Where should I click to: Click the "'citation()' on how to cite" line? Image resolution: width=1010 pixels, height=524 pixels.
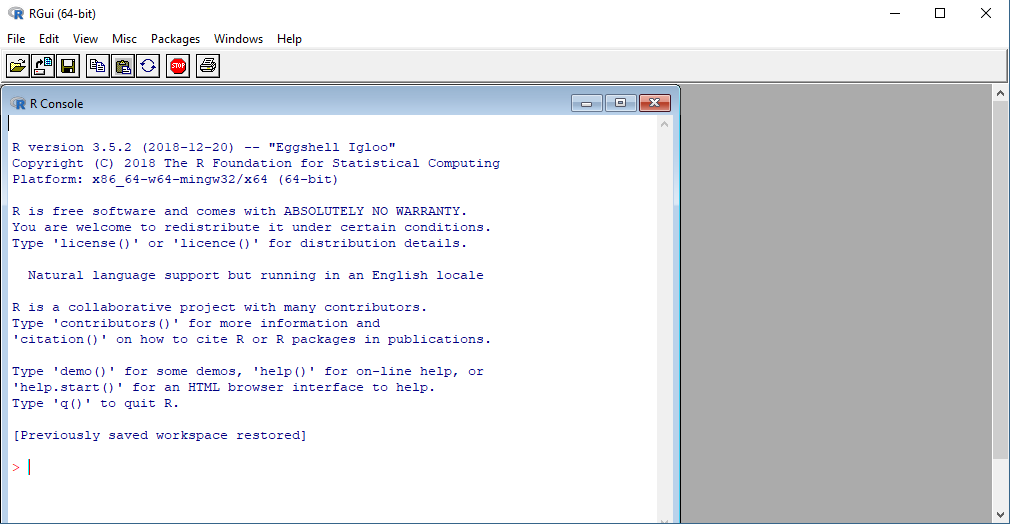pos(251,340)
